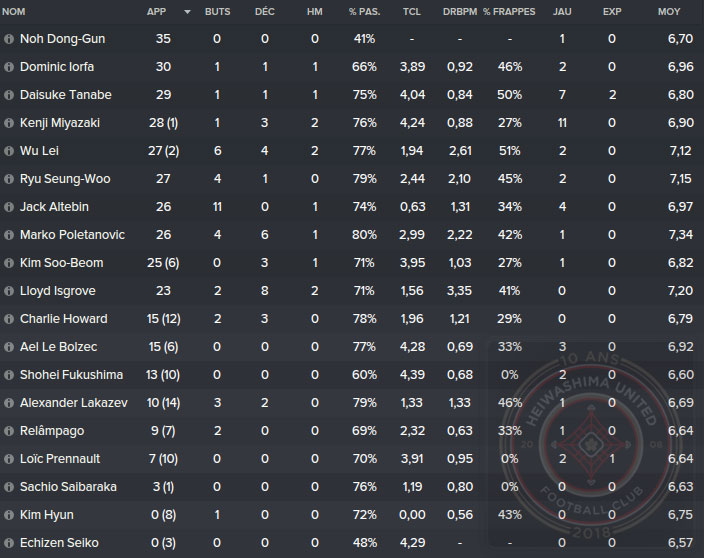The width and height of the screenshot is (704, 558).
Task: Open info icon next to Dominic Iorfa
Action: point(9,67)
